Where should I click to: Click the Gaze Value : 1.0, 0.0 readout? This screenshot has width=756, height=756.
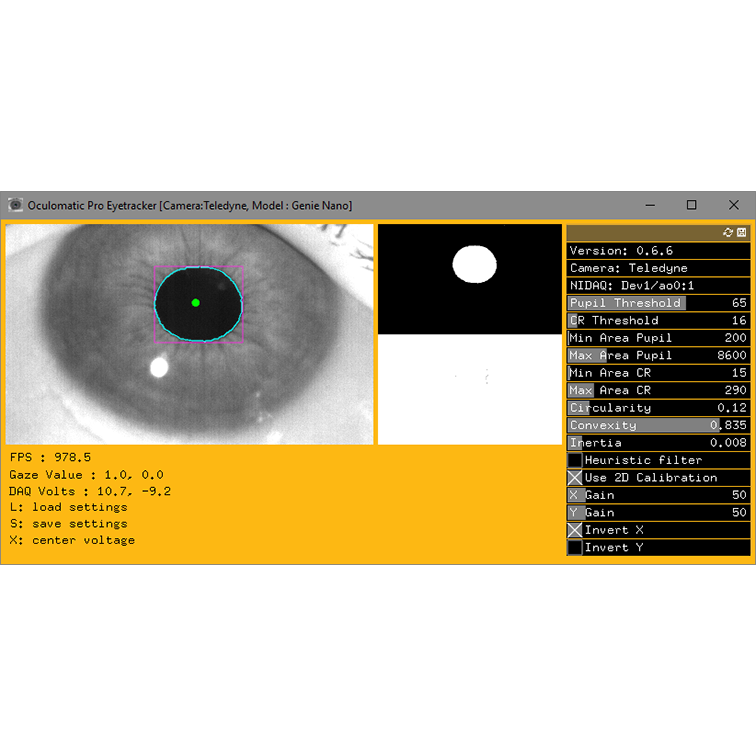pos(86,475)
